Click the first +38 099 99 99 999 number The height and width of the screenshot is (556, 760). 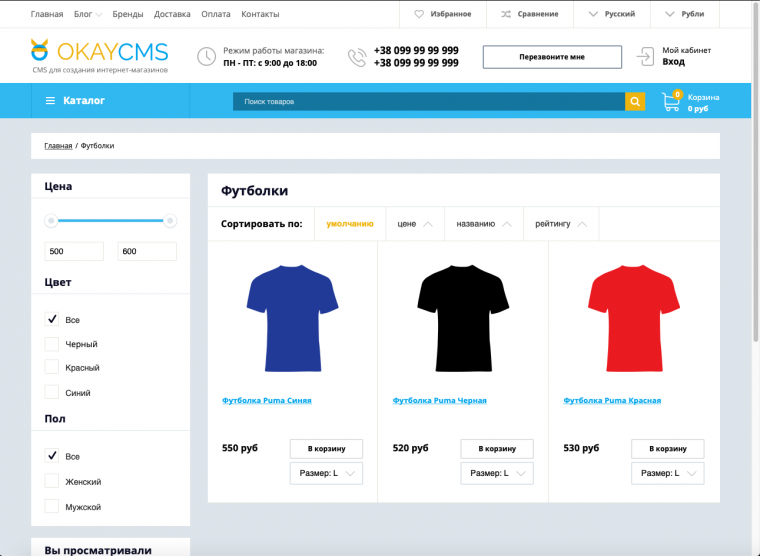click(416, 50)
